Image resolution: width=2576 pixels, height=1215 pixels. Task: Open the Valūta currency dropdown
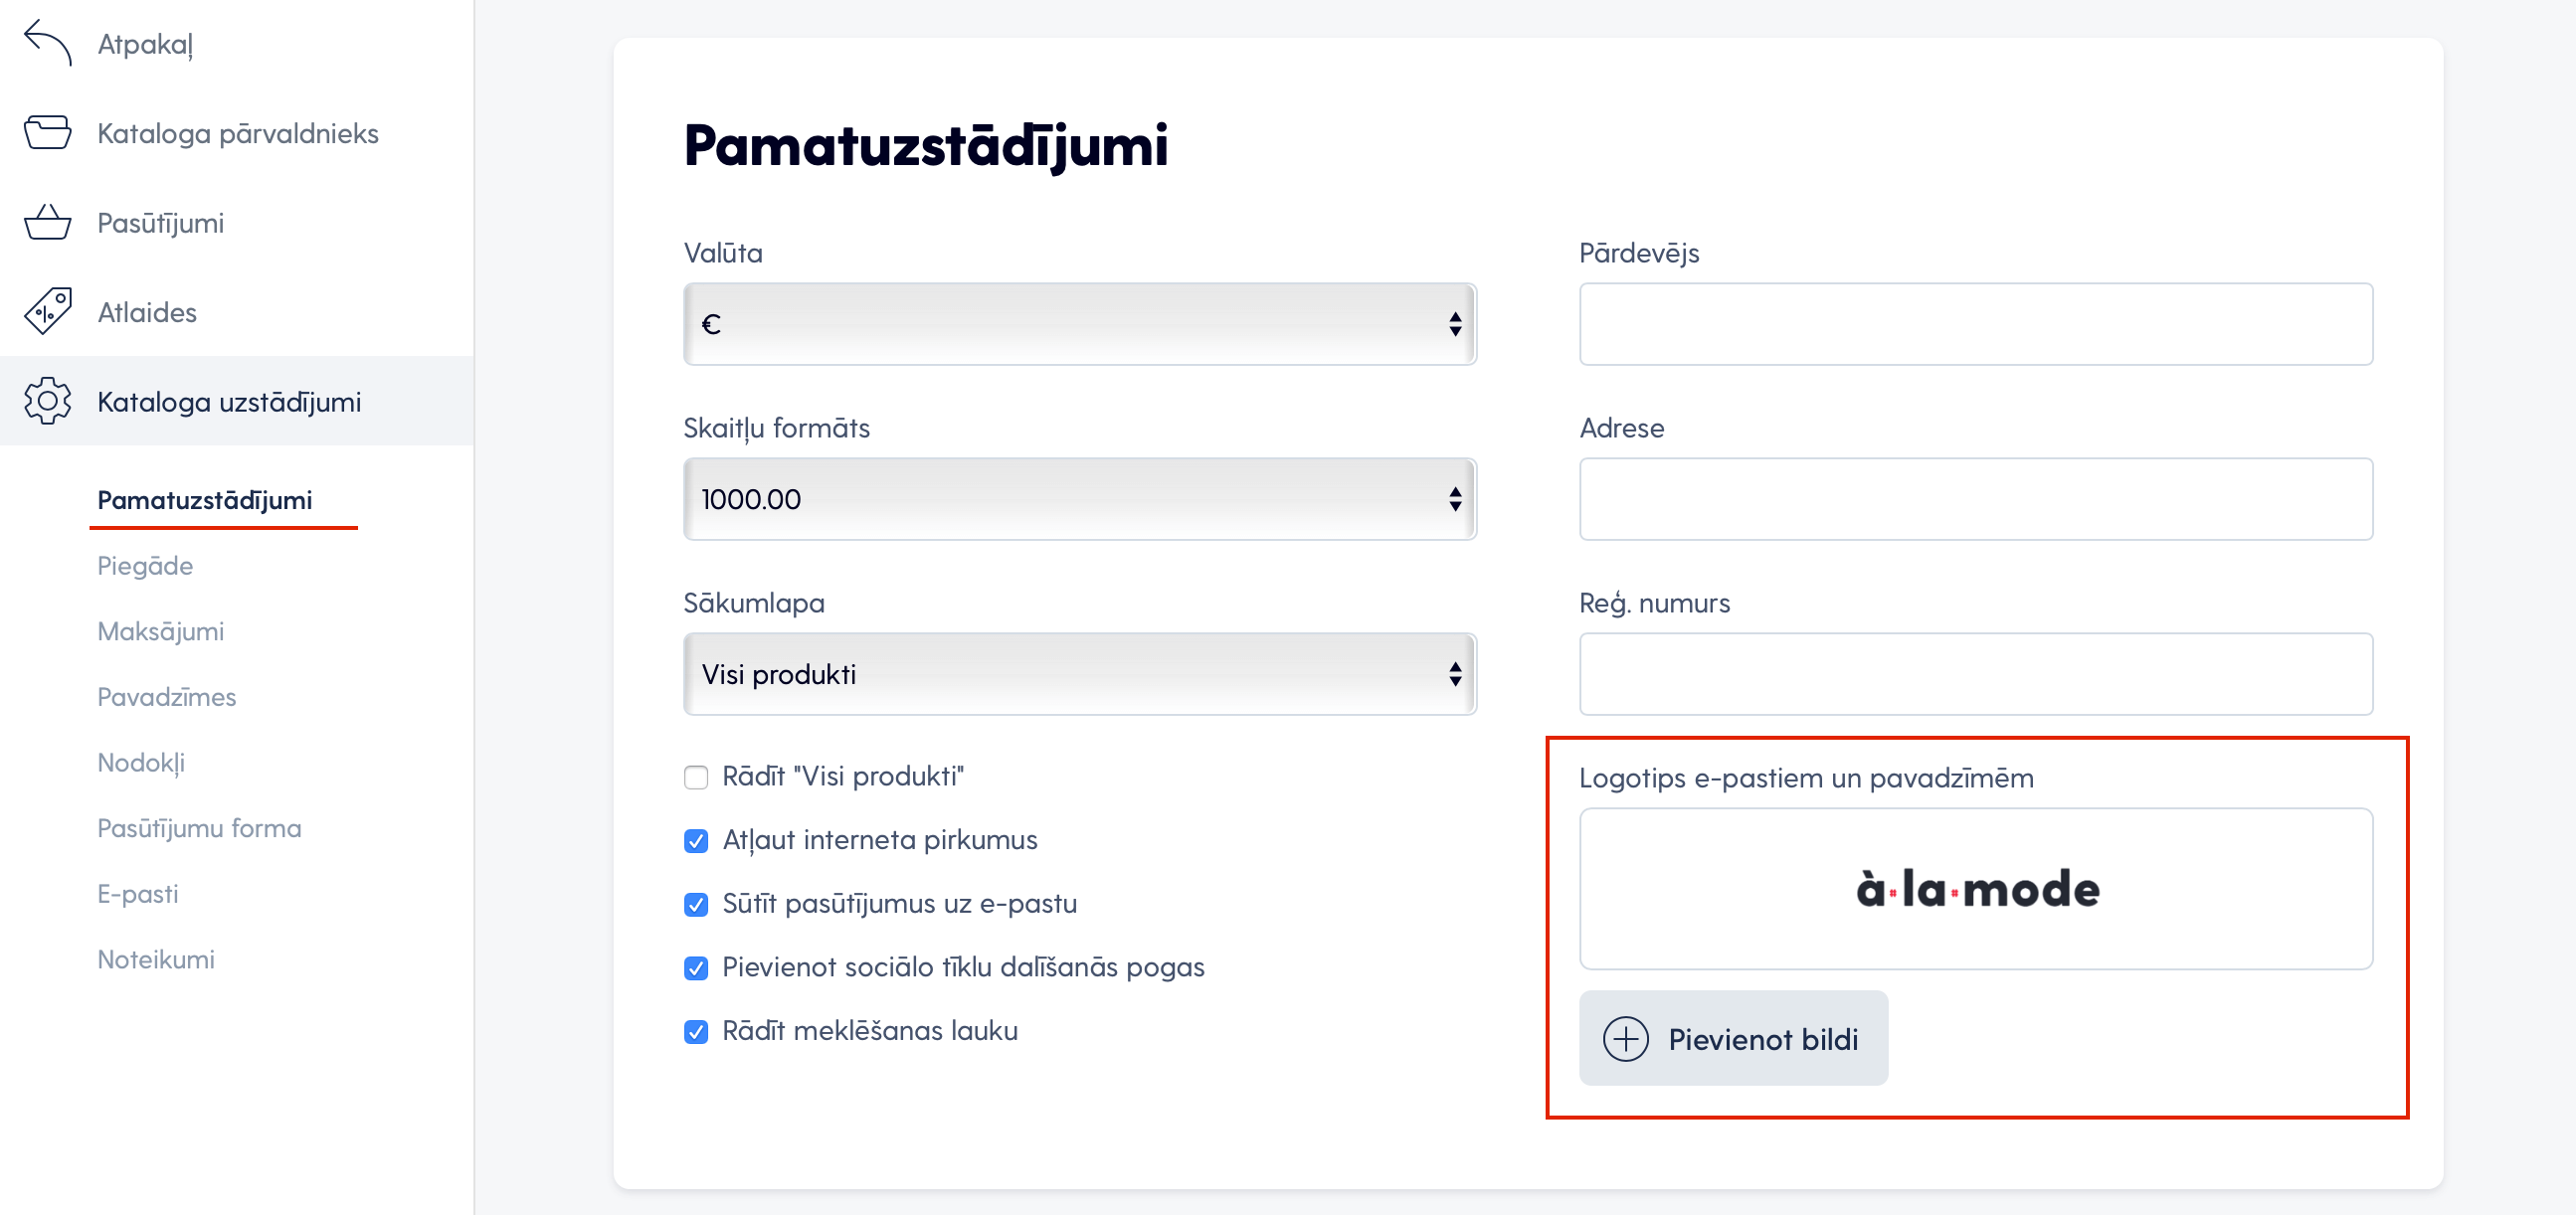[1080, 324]
